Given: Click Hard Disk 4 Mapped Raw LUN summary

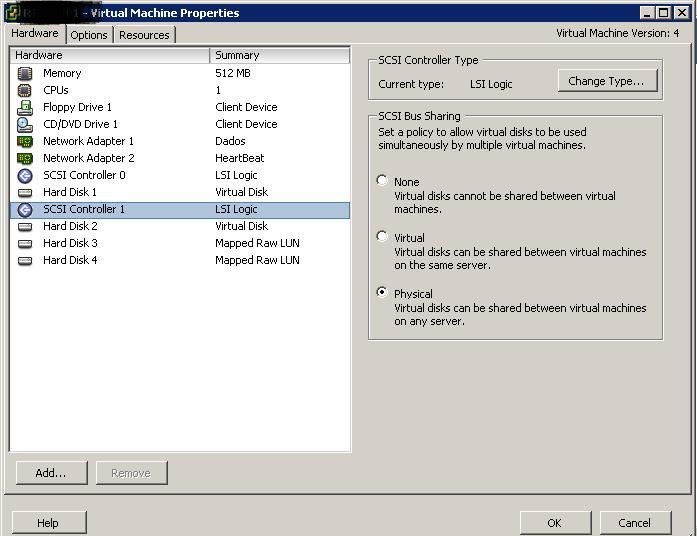Looking at the screenshot, I should pos(257,260).
